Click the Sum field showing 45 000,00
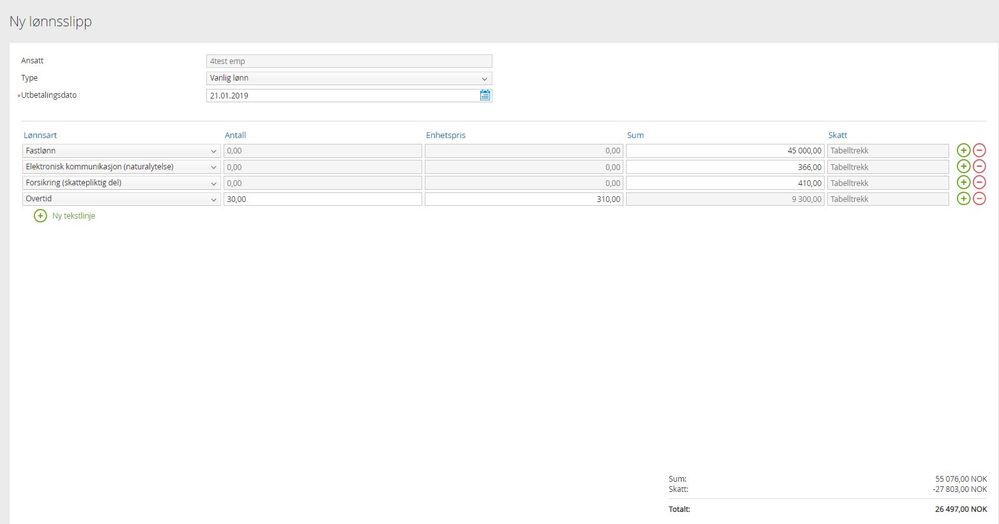This screenshot has width=999, height=524. pyautogui.click(x=725, y=151)
